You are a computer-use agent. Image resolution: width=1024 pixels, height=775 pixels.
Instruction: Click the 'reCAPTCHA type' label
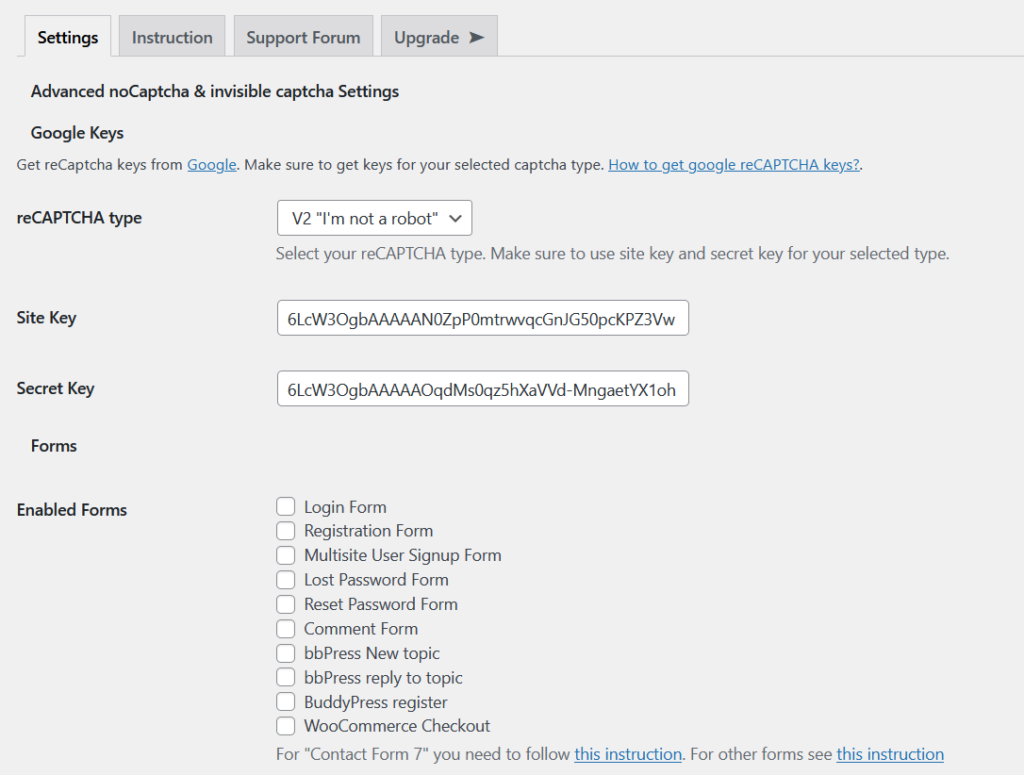pos(79,218)
